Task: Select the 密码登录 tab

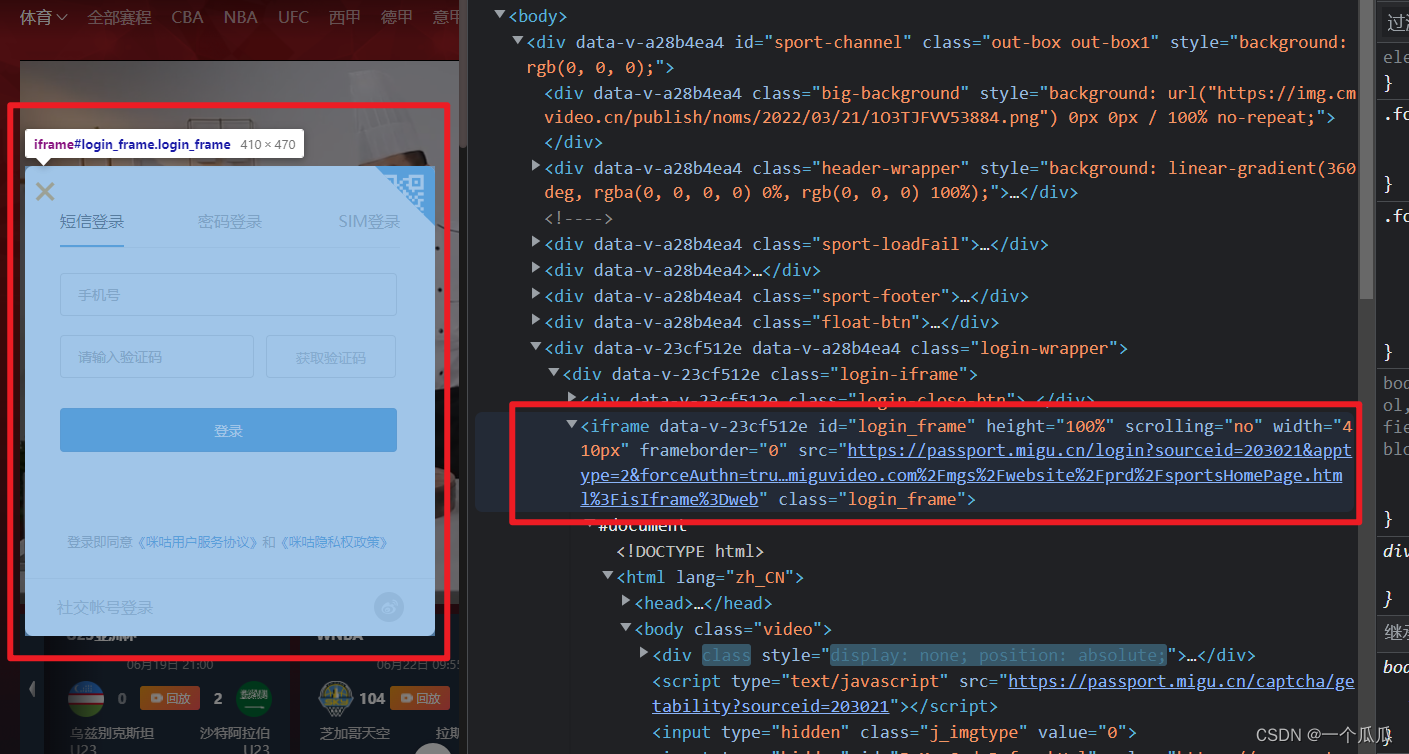Action: tap(230, 222)
